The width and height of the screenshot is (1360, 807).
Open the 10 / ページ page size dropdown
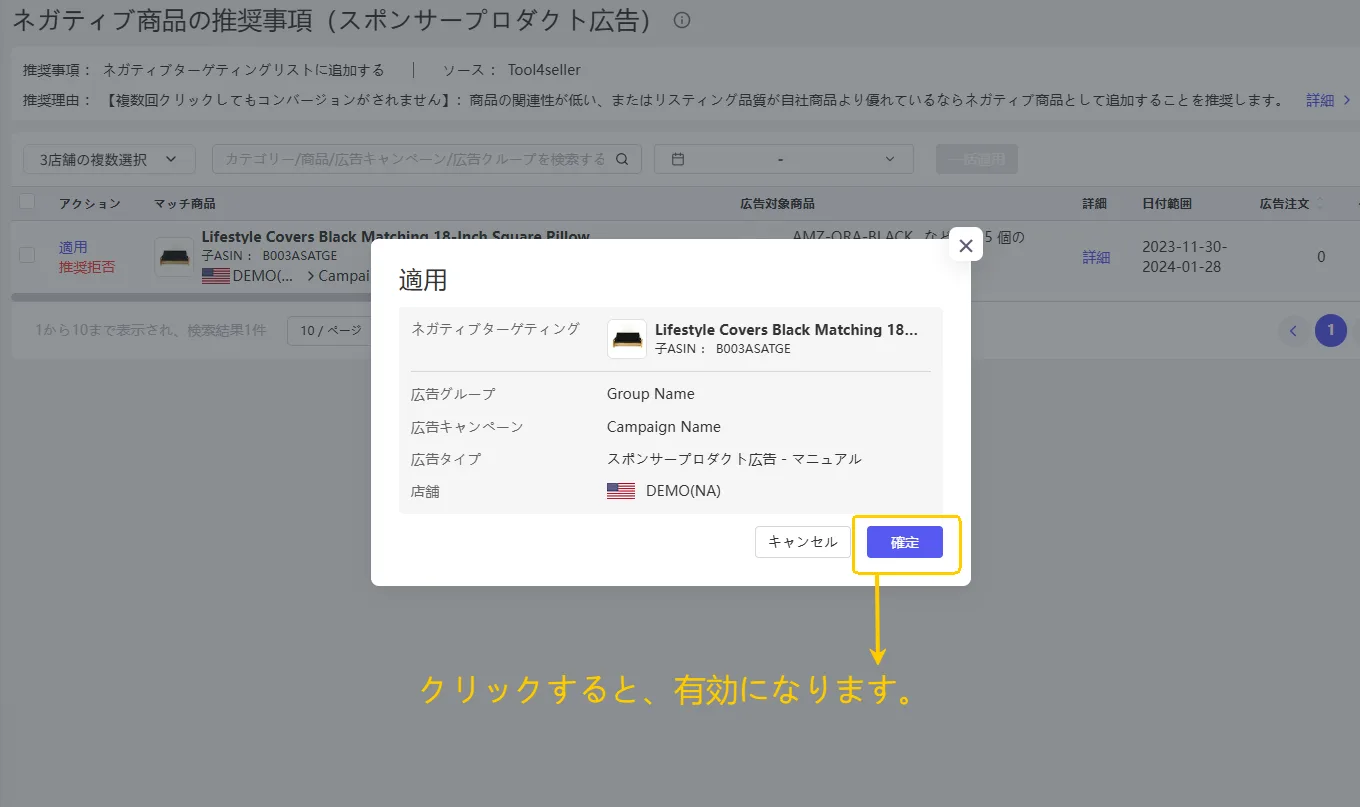click(x=331, y=330)
